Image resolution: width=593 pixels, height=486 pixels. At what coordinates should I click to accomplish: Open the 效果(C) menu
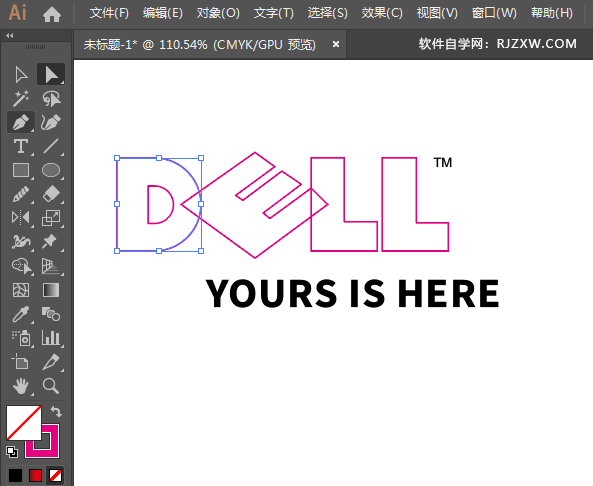(382, 13)
